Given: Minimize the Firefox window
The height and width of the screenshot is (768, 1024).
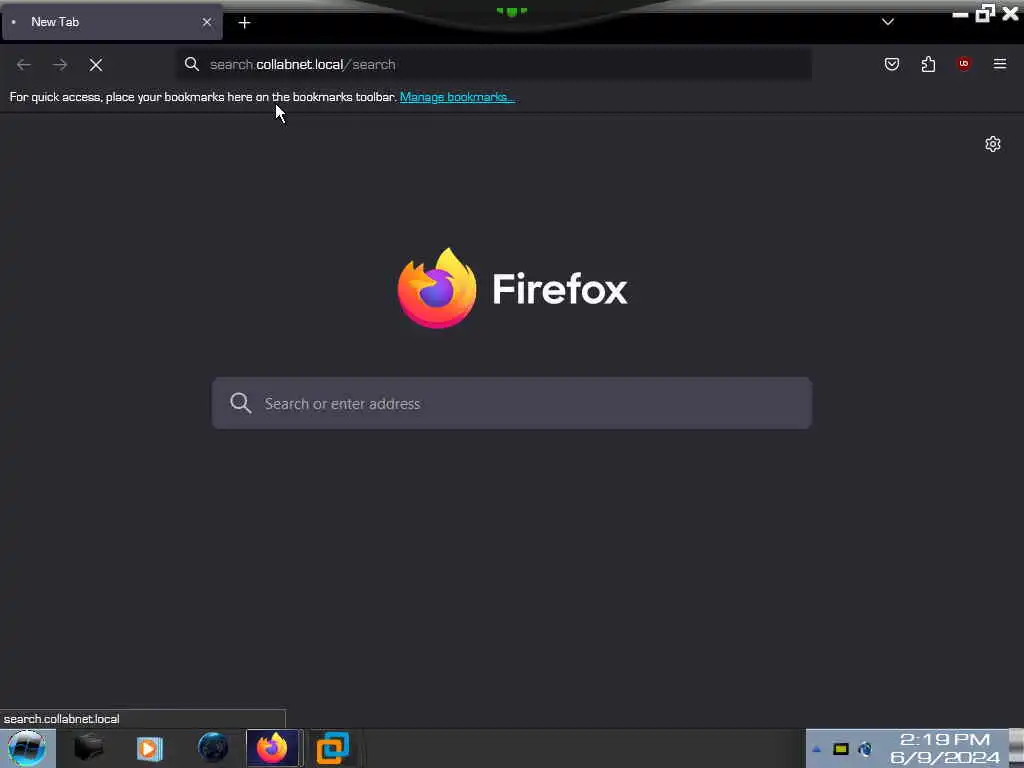Looking at the screenshot, I should click(x=960, y=14).
